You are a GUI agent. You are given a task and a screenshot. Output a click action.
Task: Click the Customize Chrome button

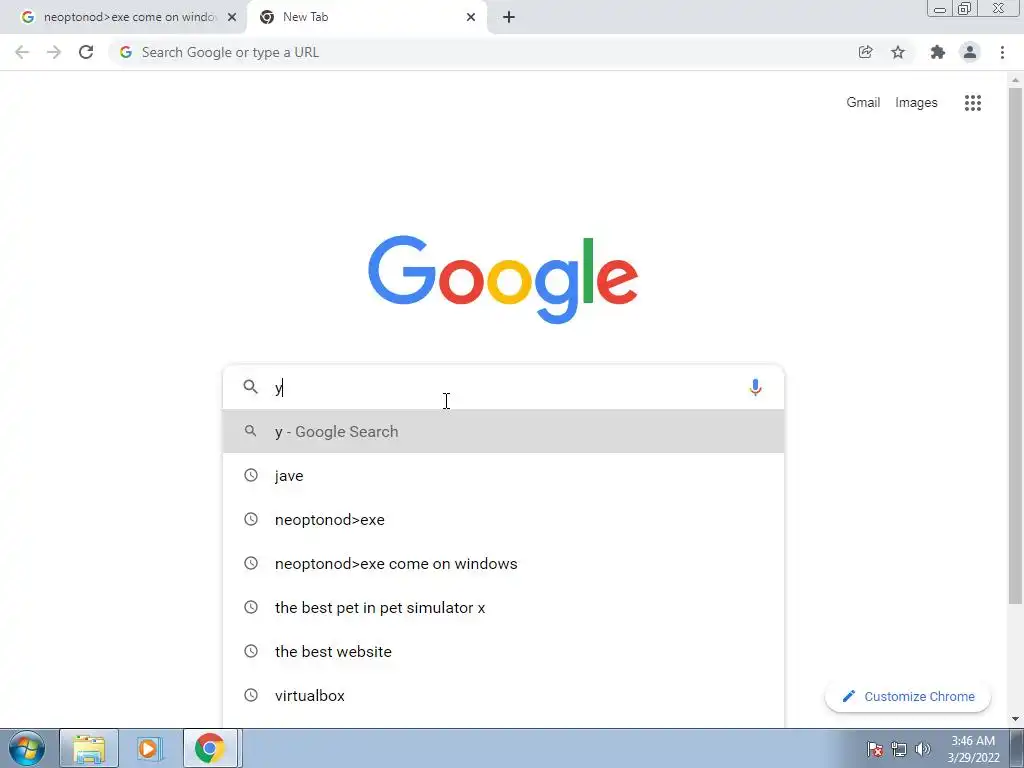[908, 696]
